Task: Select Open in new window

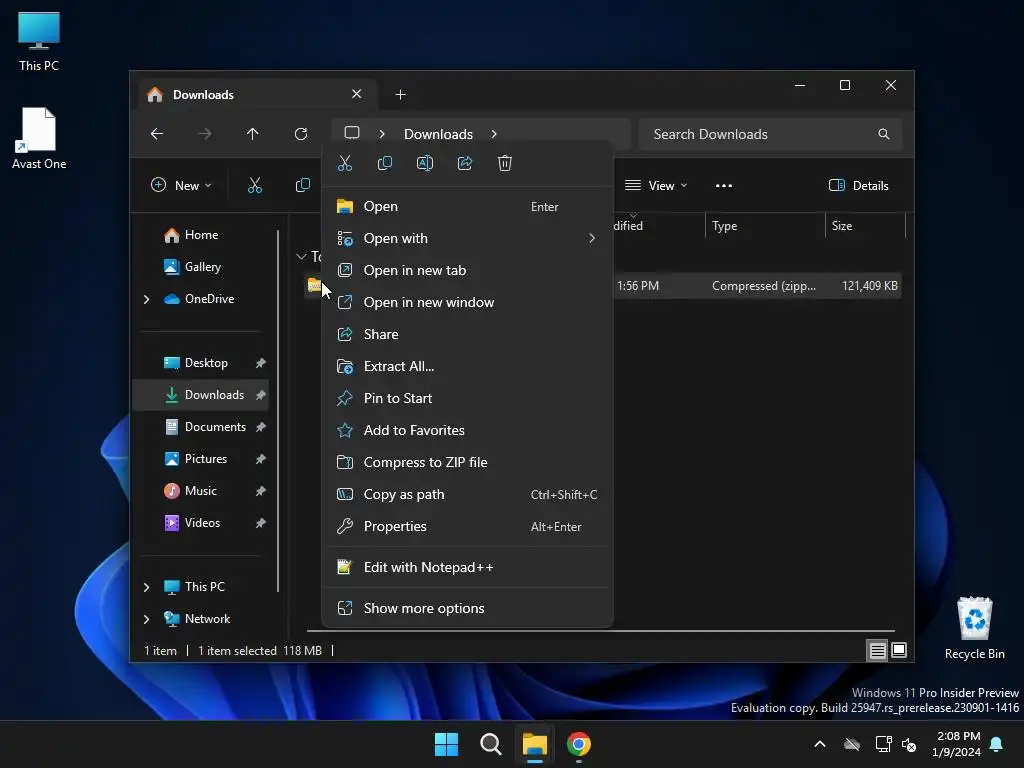Action: [467, 302]
